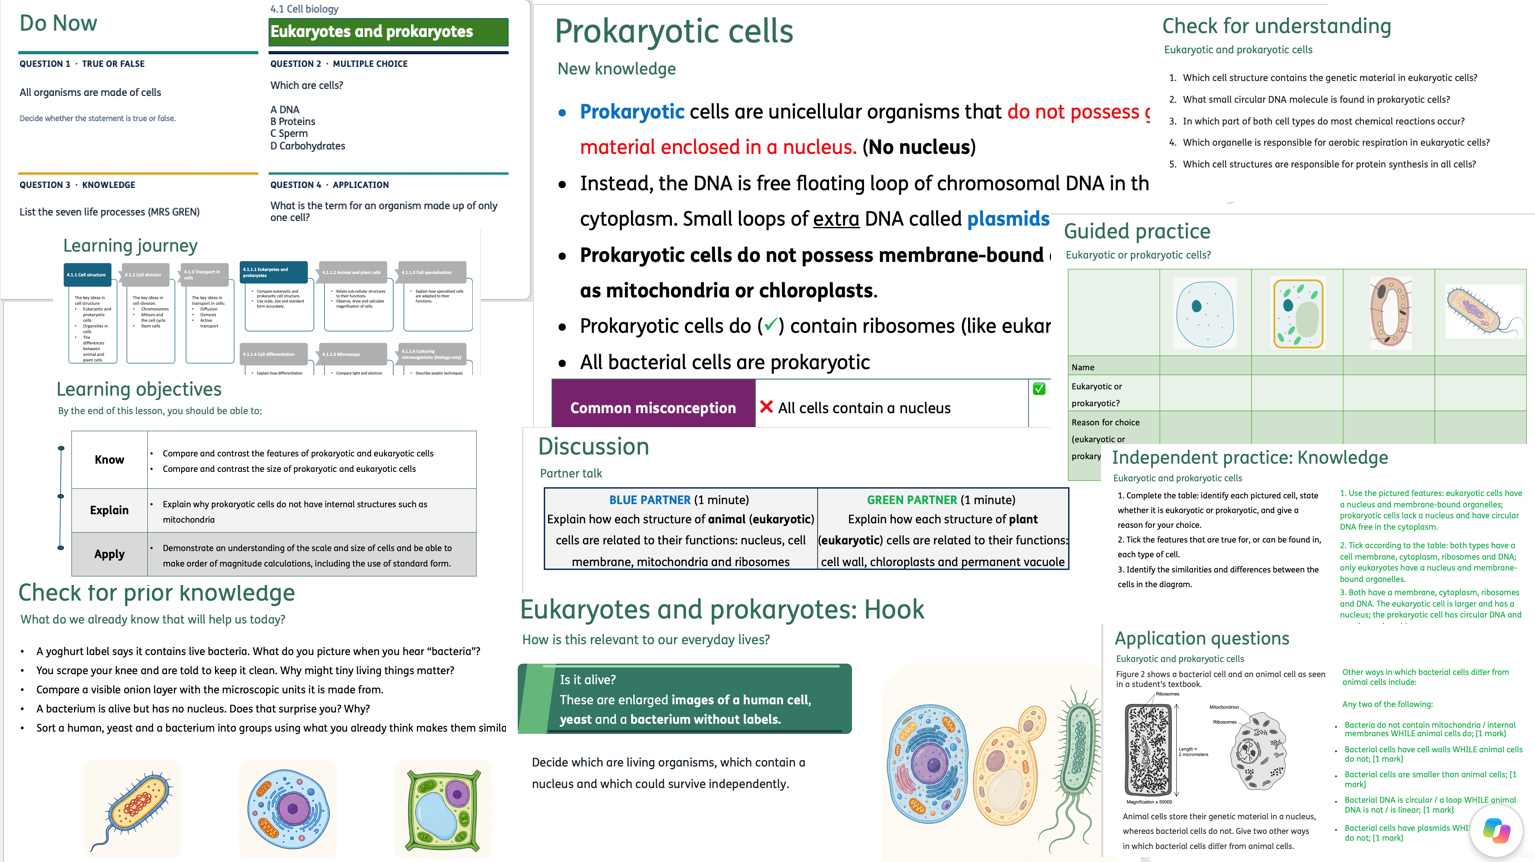Click the 'Apply' row label in Learning objectives

(109, 554)
